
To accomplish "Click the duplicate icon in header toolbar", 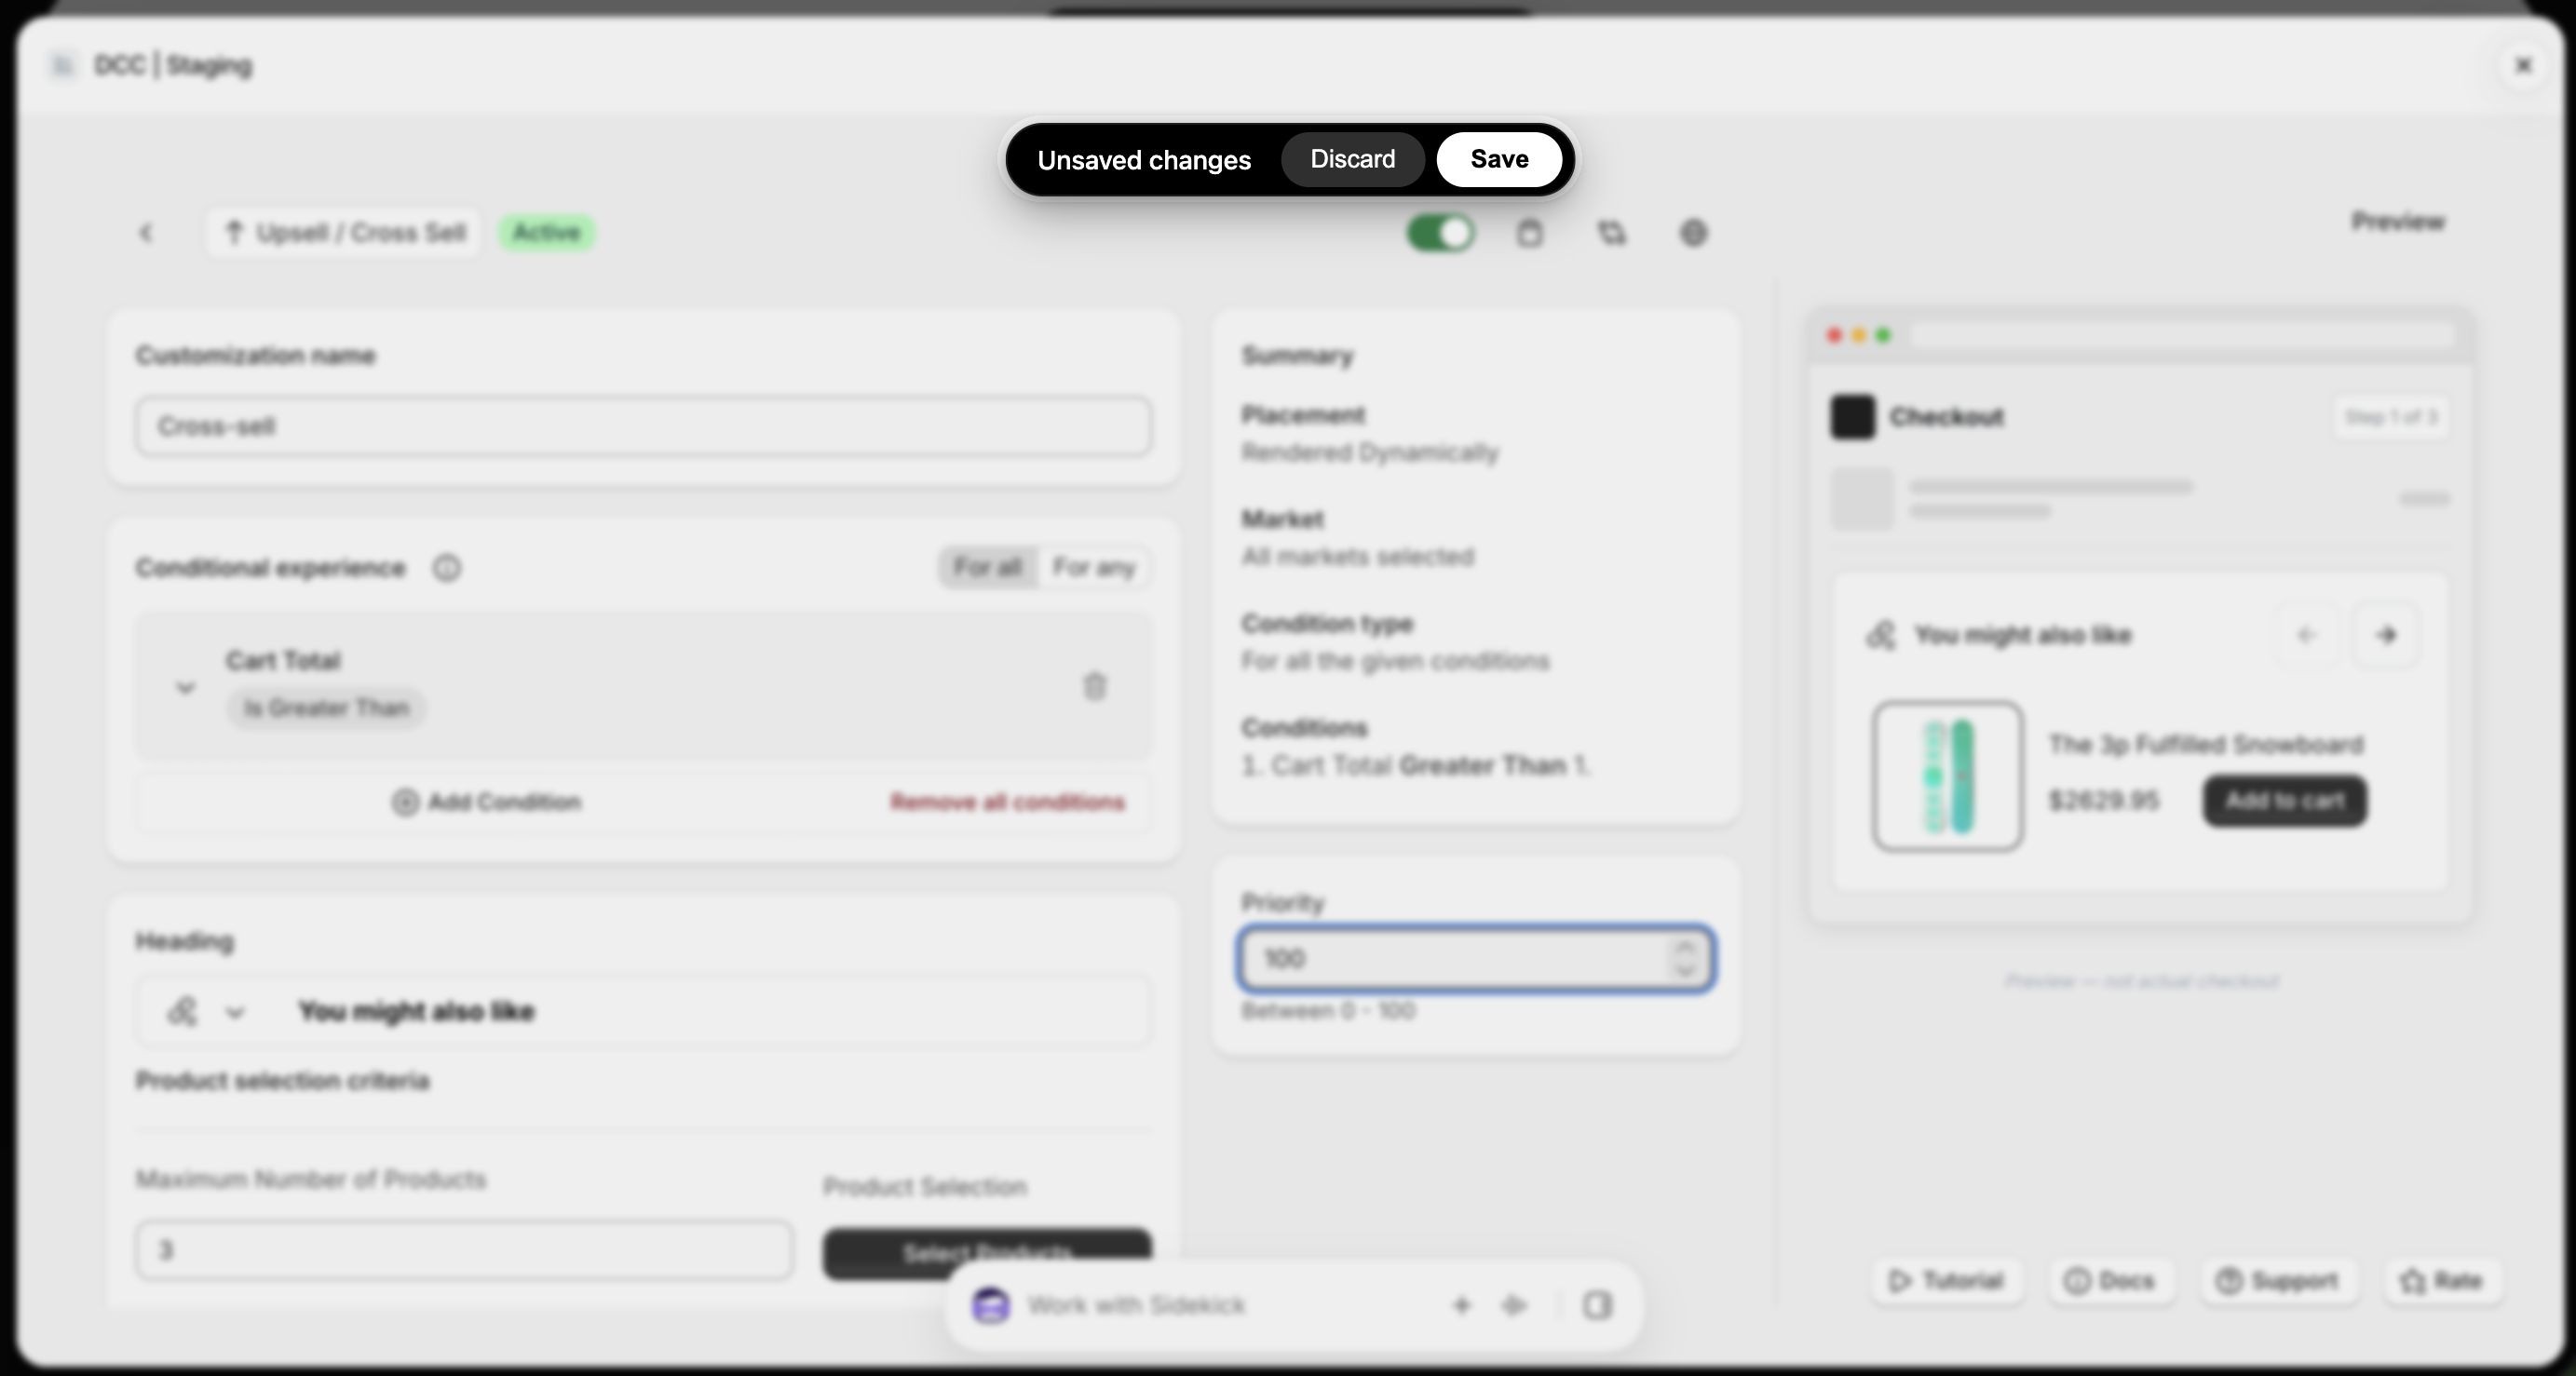I will click(1611, 233).
